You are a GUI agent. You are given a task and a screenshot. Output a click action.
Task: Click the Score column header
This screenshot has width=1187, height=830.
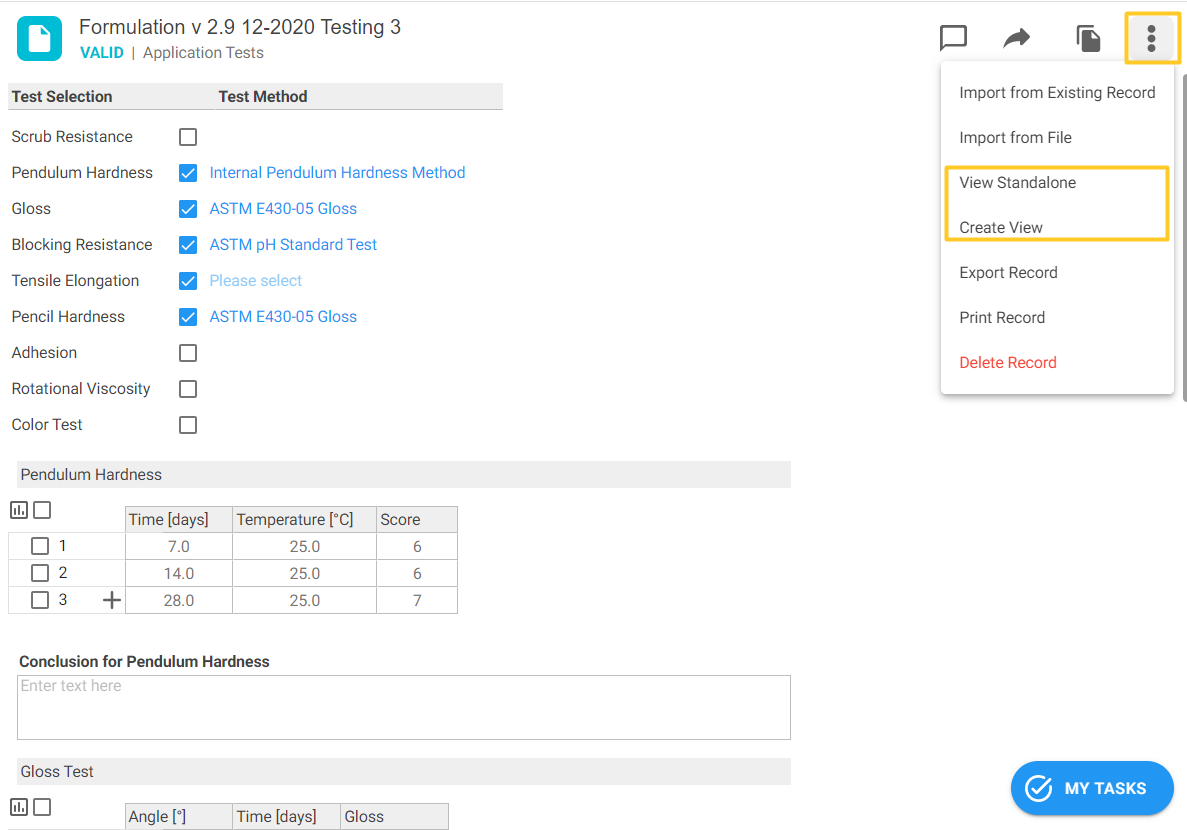click(x=417, y=520)
